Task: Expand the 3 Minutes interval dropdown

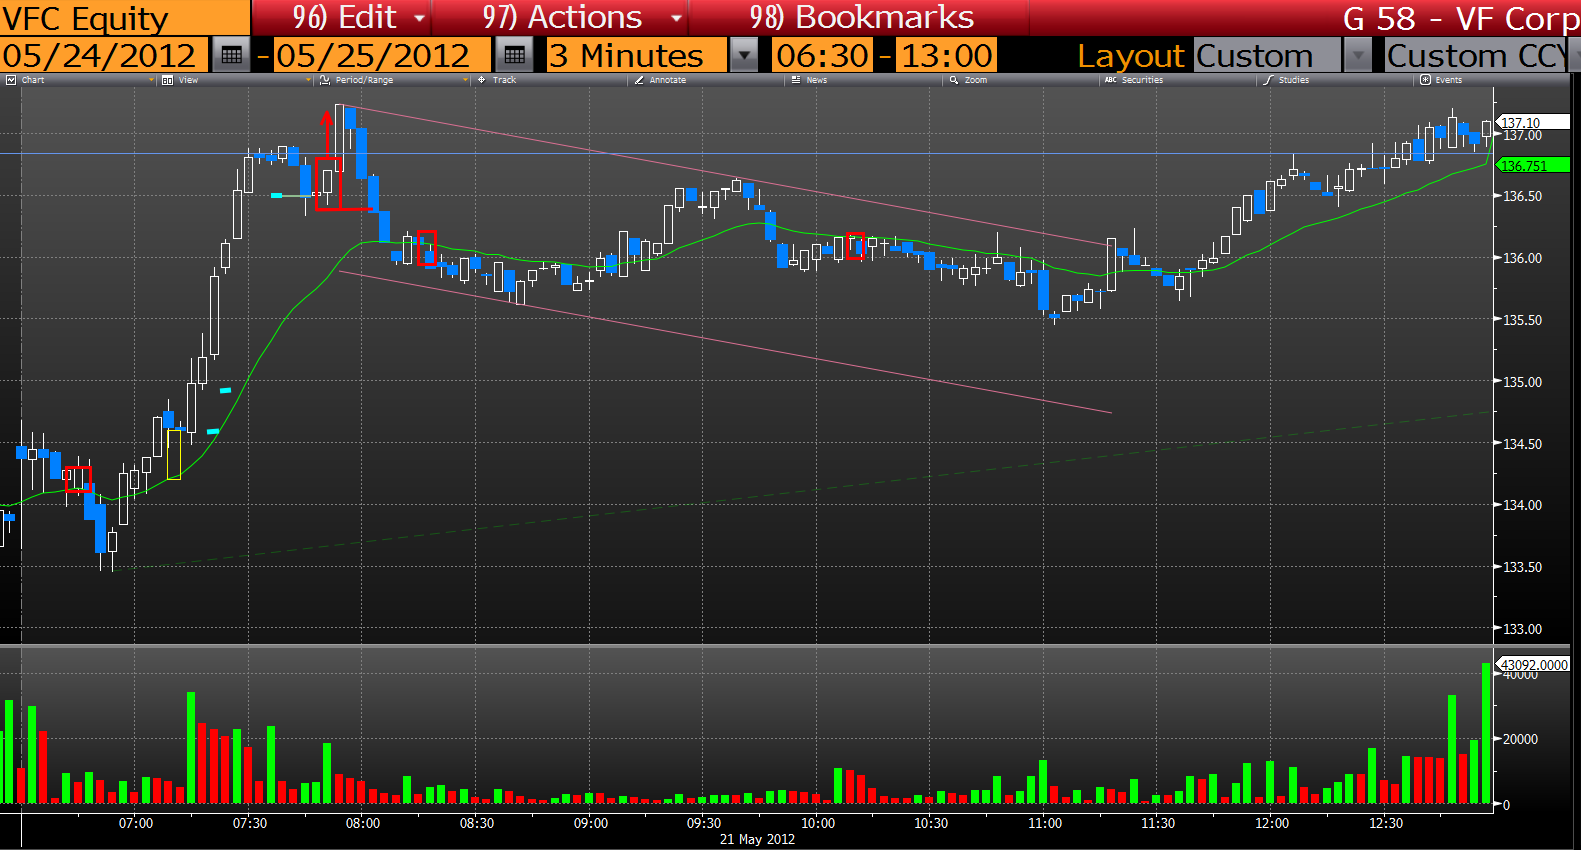Action: pos(744,55)
